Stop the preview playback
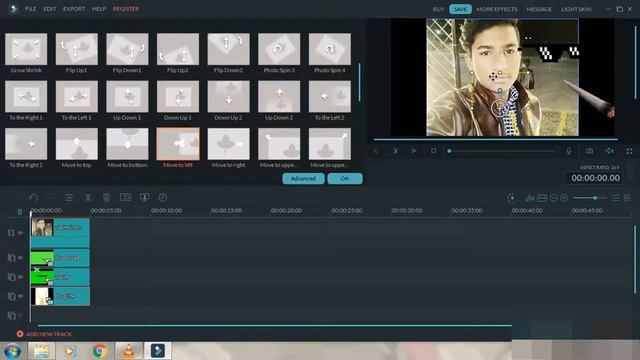The width and height of the screenshot is (640, 360). (x=433, y=151)
